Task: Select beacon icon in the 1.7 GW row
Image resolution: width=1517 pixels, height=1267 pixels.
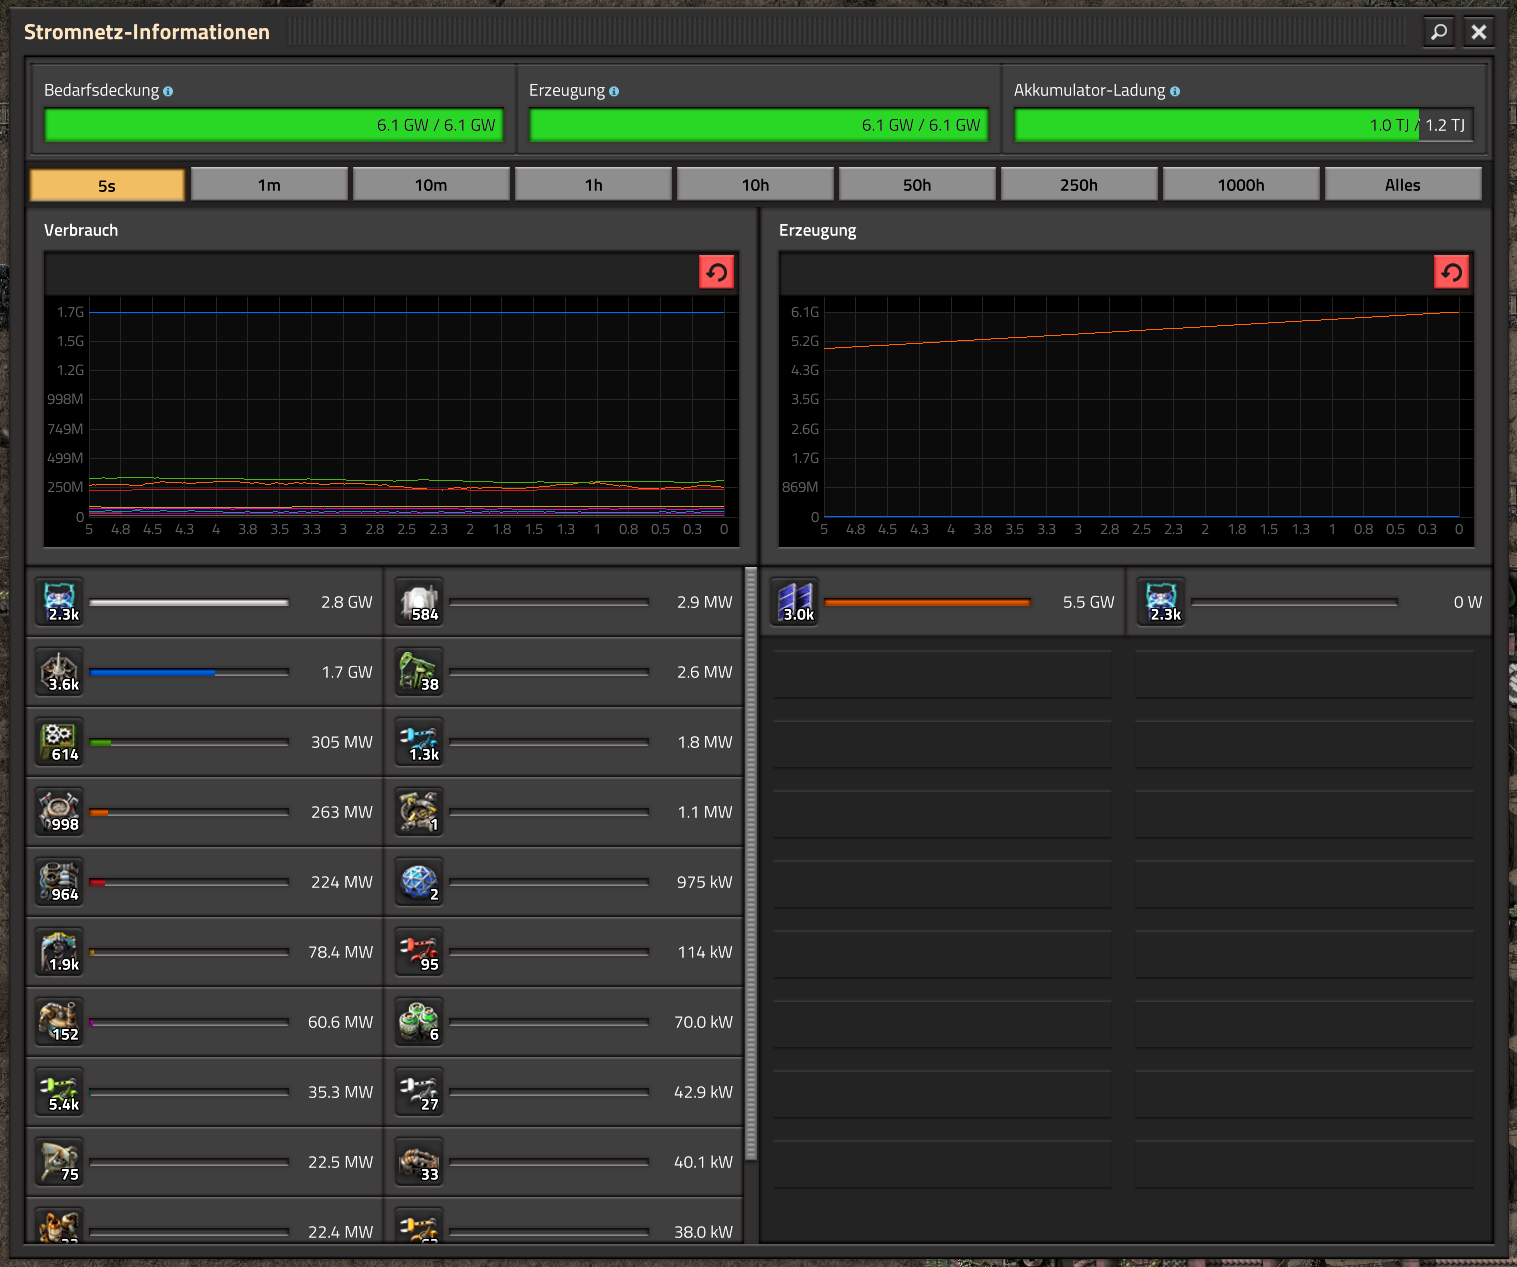Action: [60, 672]
